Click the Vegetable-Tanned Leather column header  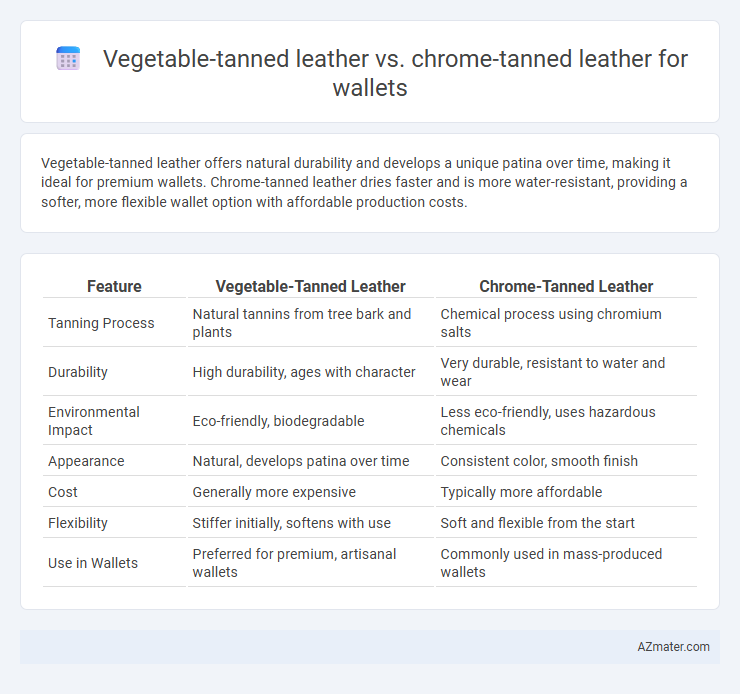tap(311, 286)
